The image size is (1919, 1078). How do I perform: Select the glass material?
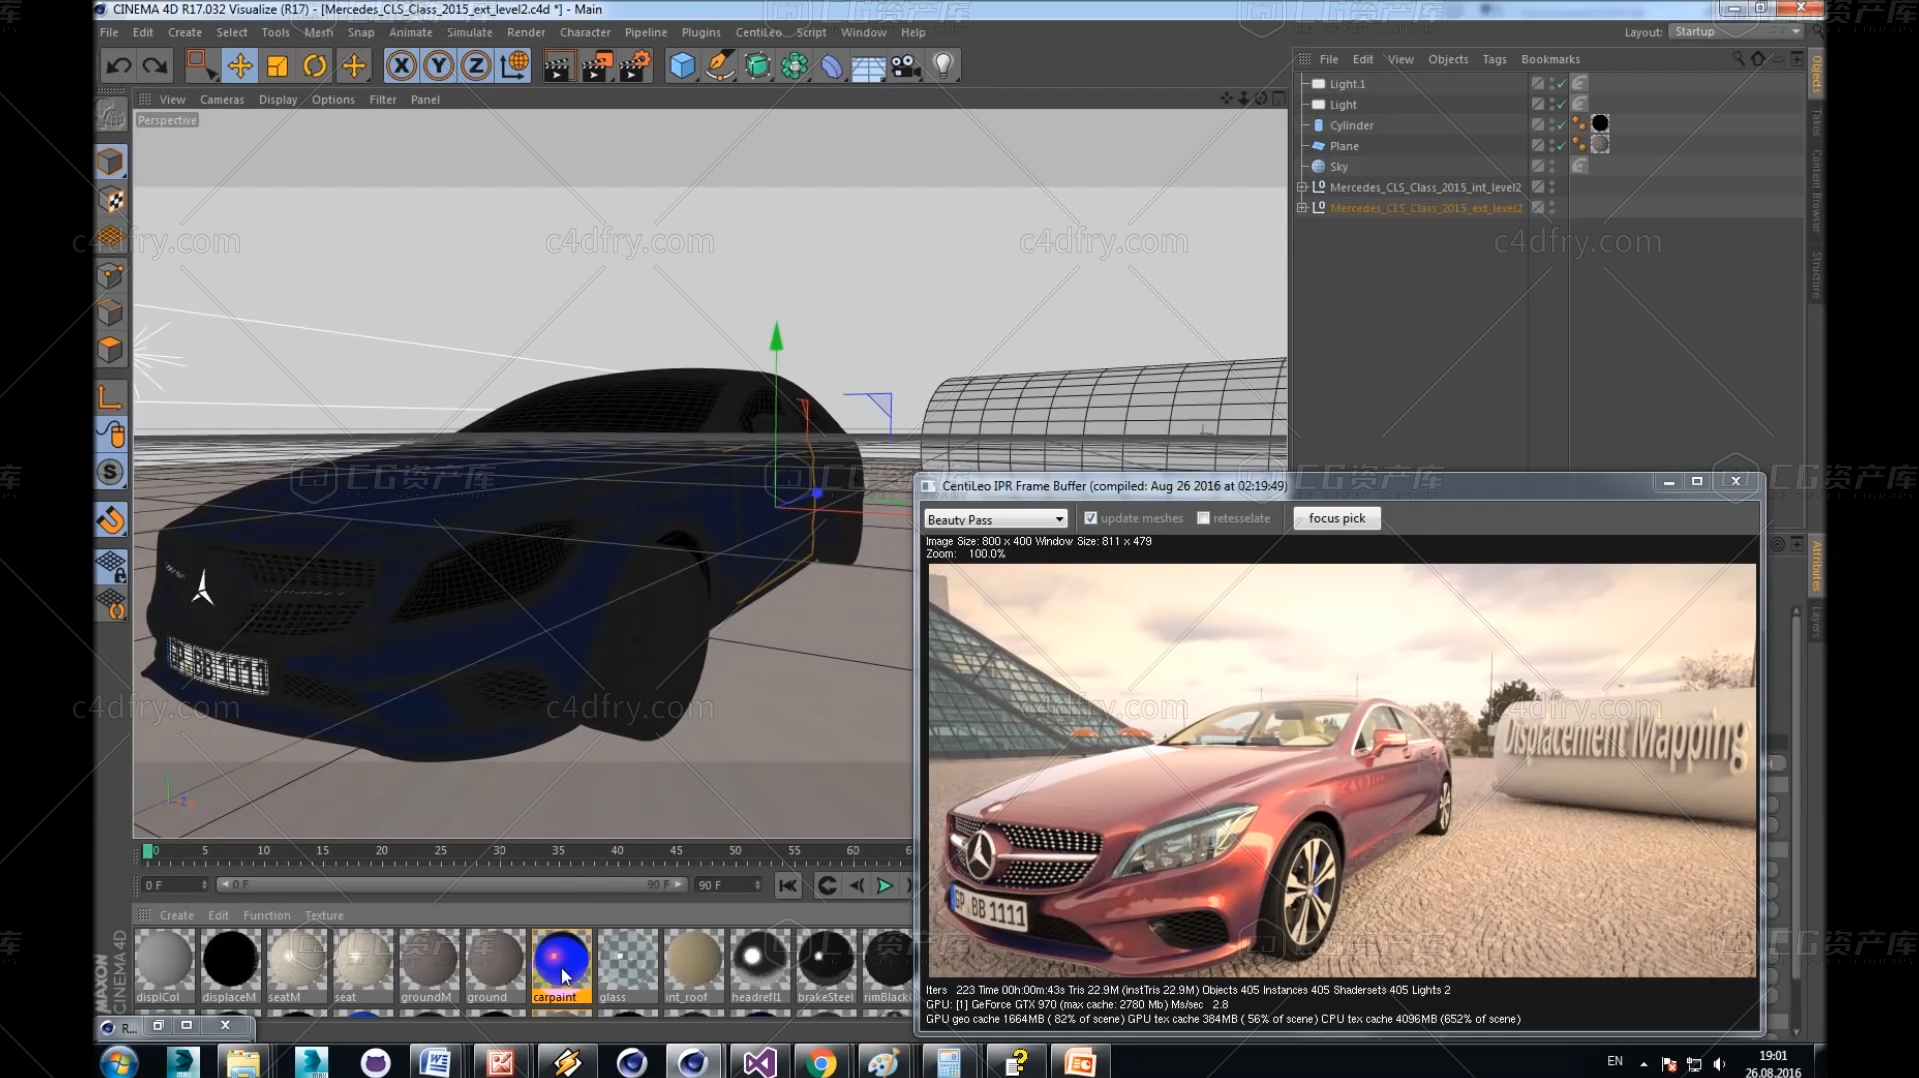(627, 966)
